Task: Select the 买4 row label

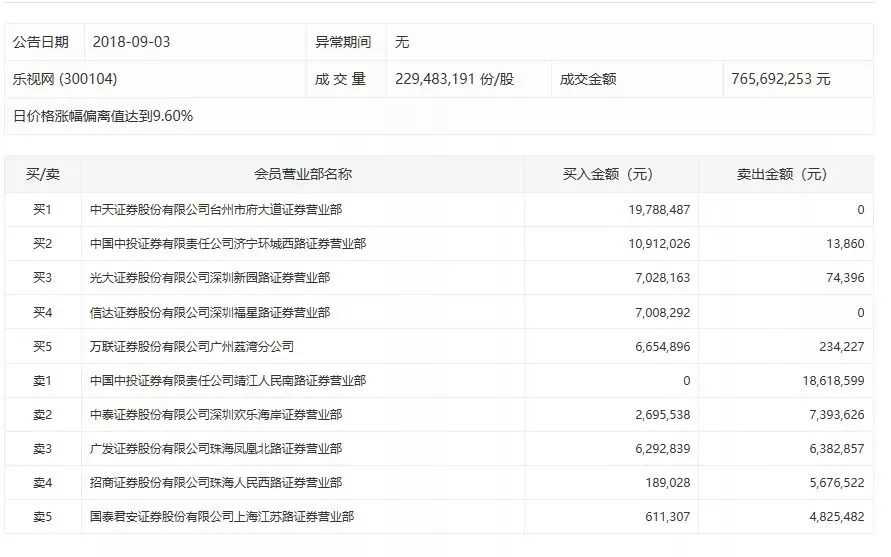Action: click(x=43, y=313)
